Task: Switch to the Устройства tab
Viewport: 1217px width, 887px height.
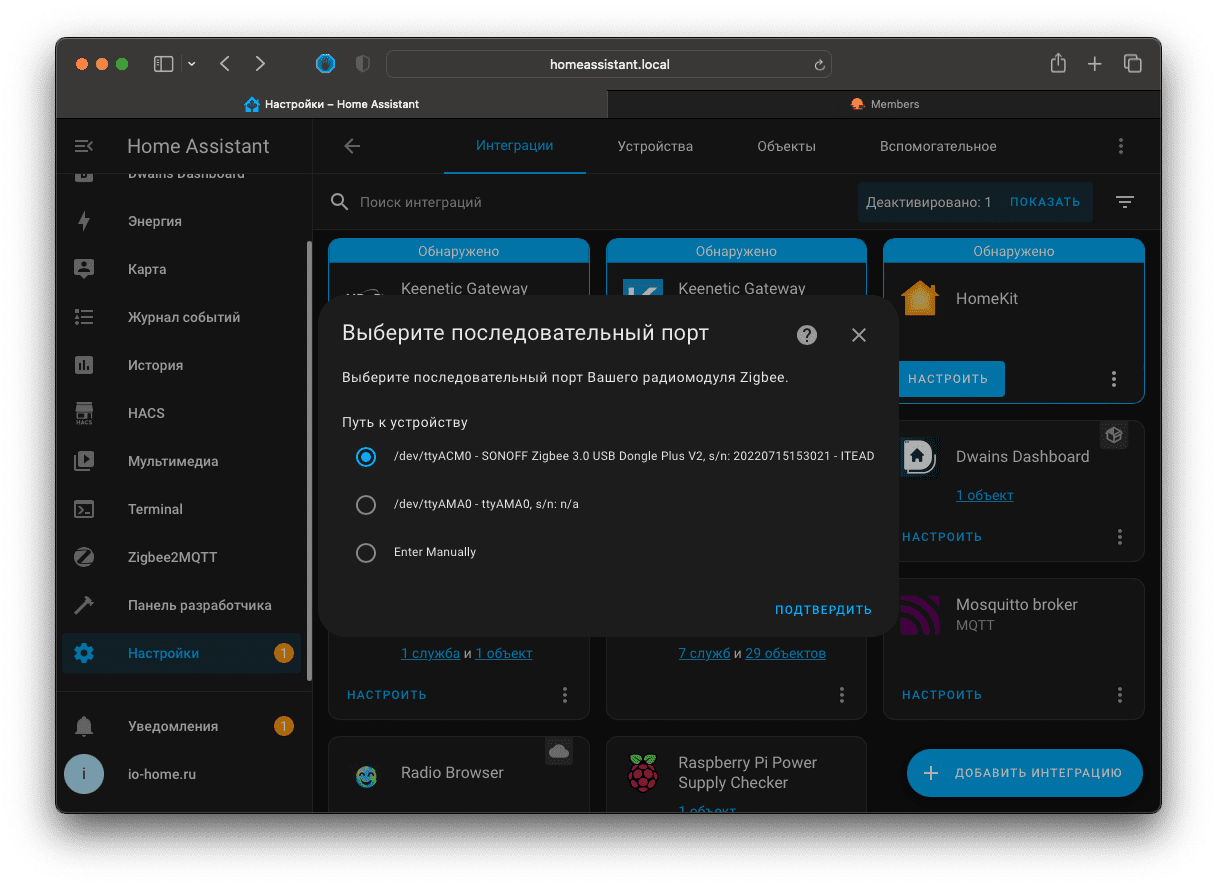Action: coord(655,146)
